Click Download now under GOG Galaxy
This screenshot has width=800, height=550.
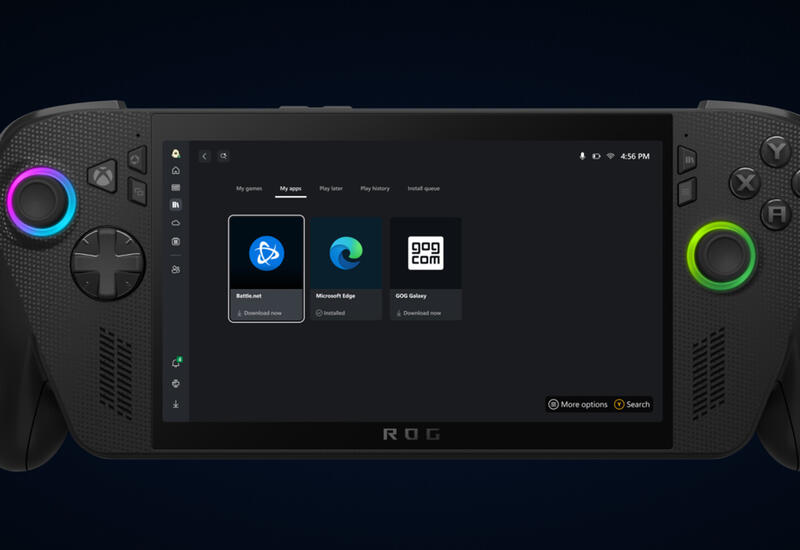click(419, 313)
